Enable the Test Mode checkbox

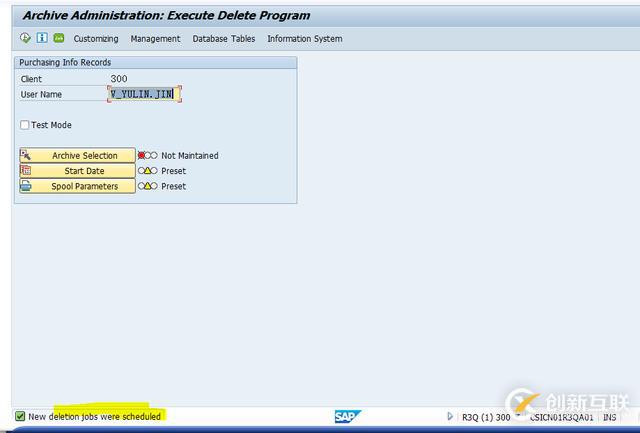25,125
